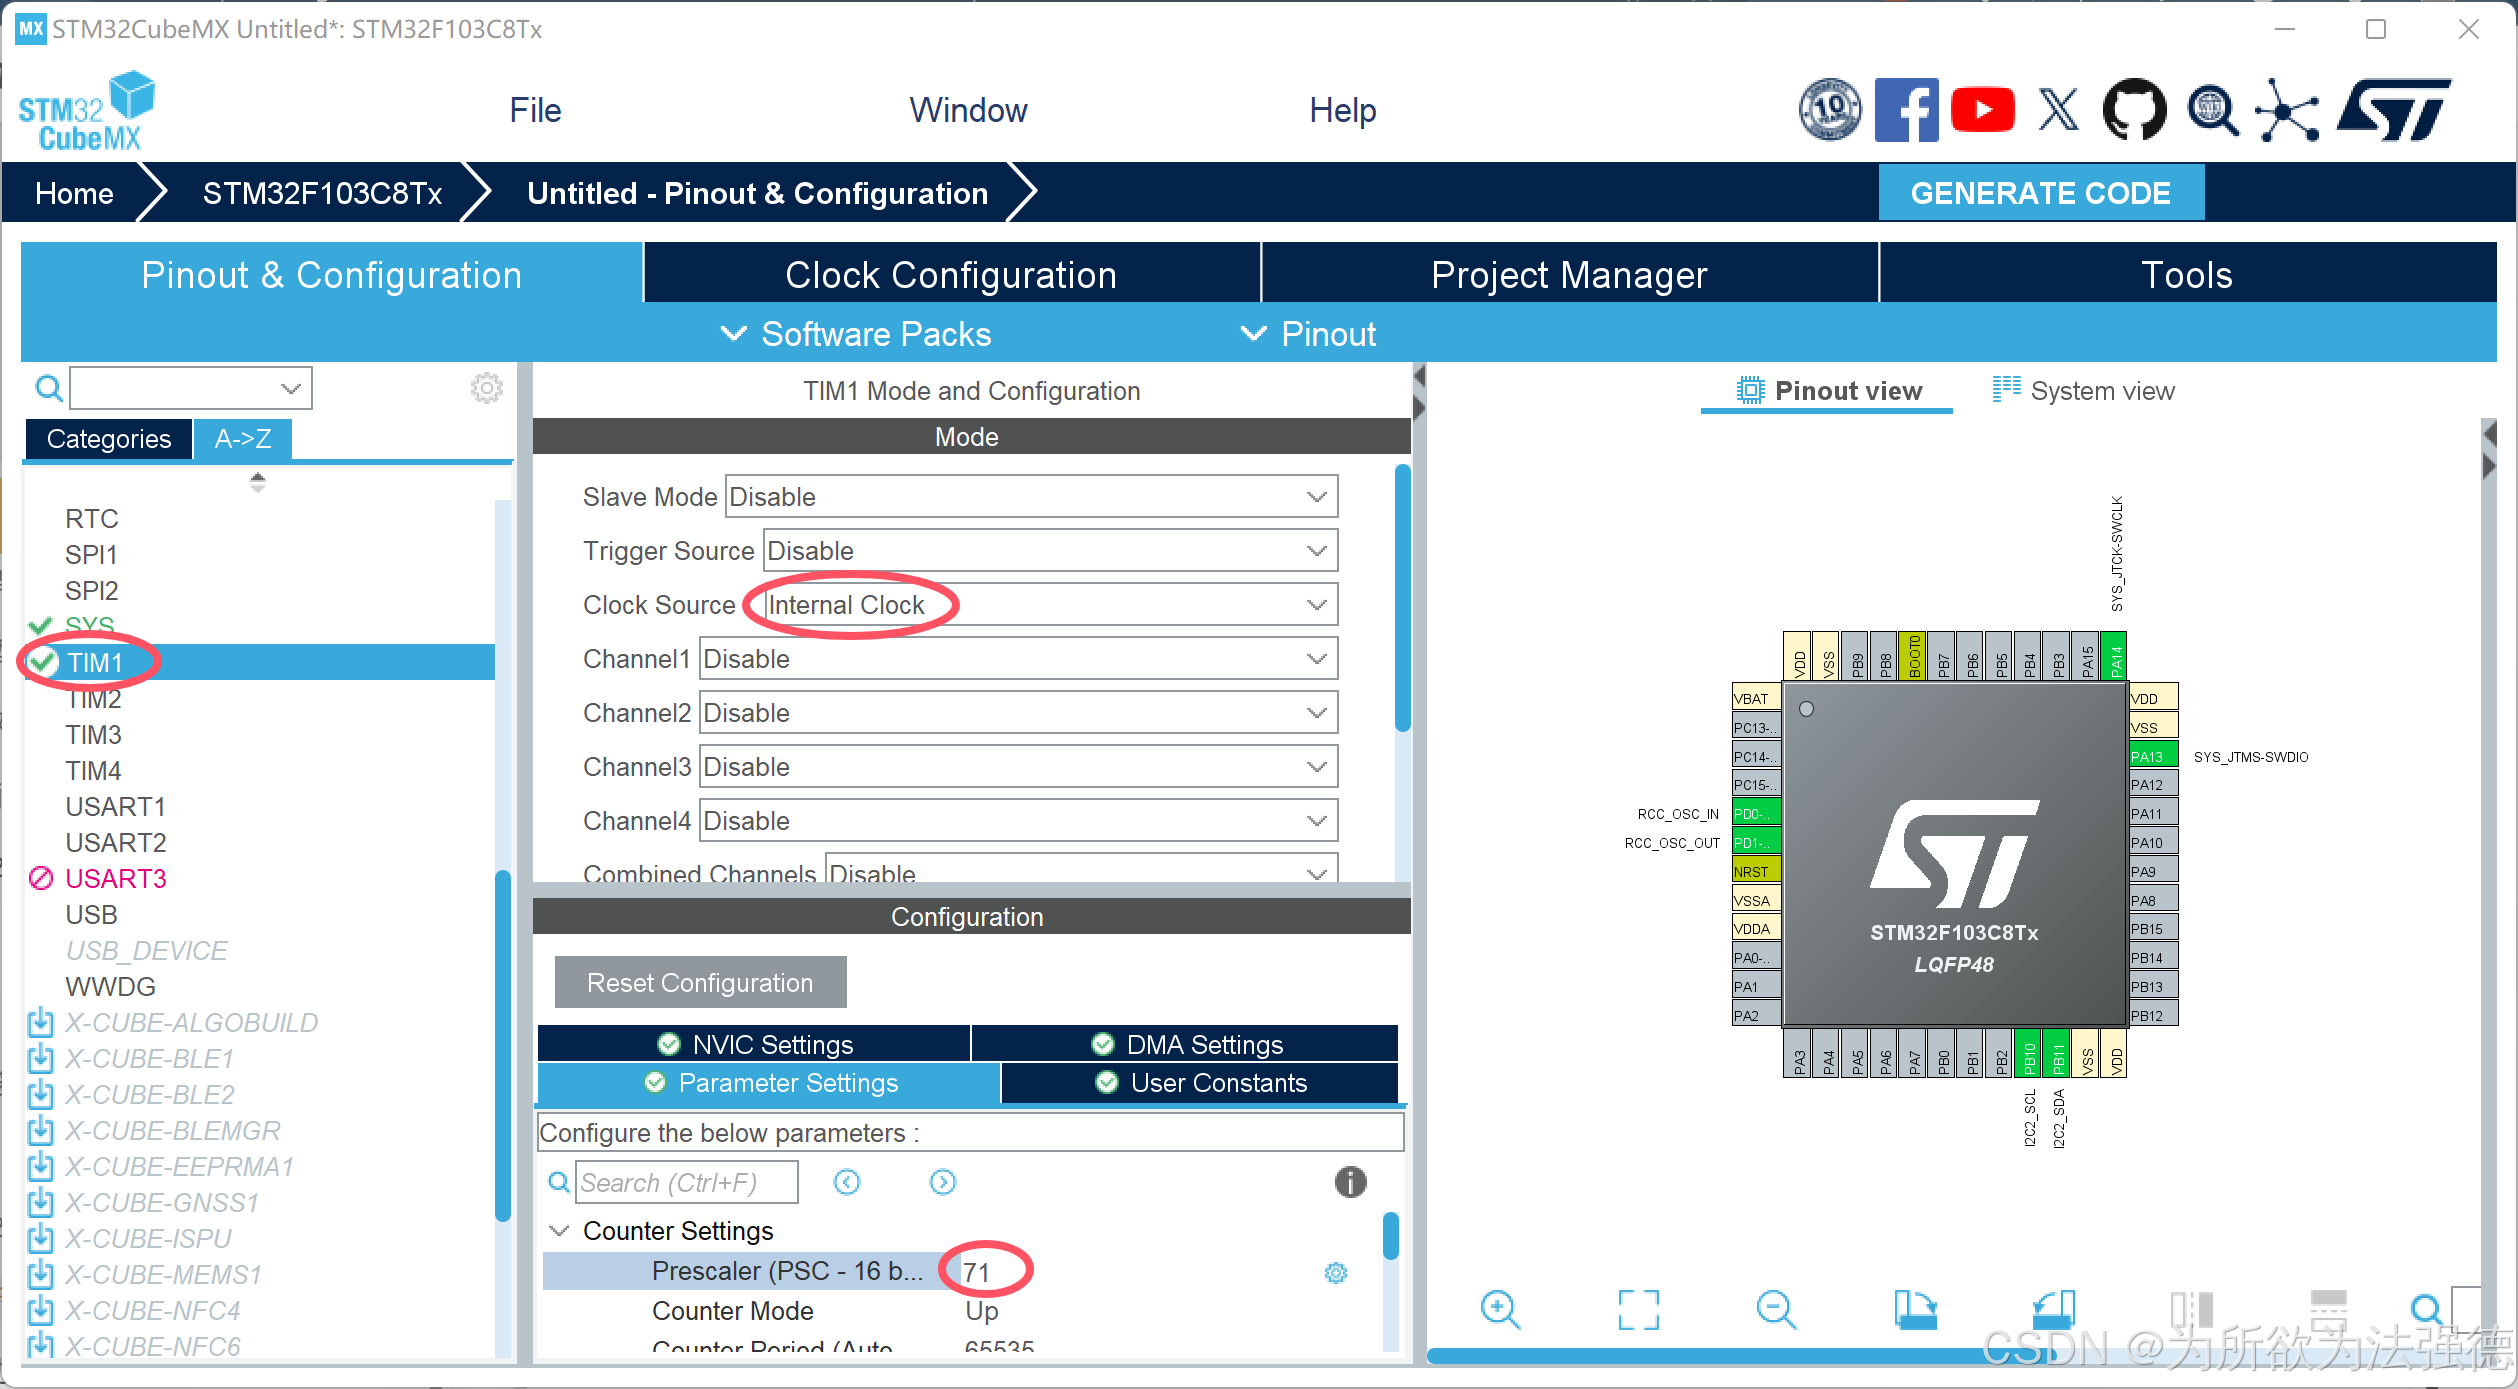Click the parameter info icon
2518x1389 pixels.
1349,1182
